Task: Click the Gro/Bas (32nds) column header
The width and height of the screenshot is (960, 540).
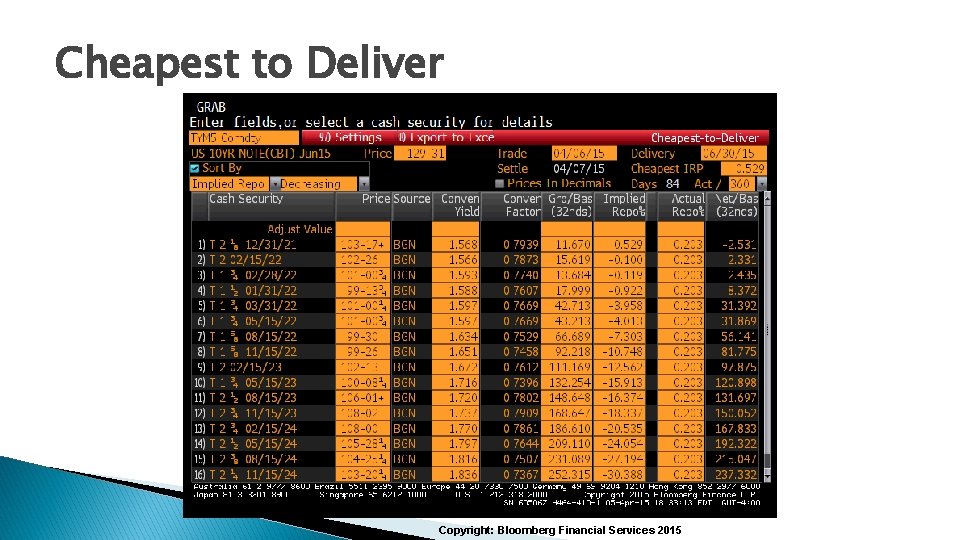Action: pyautogui.click(x=569, y=206)
